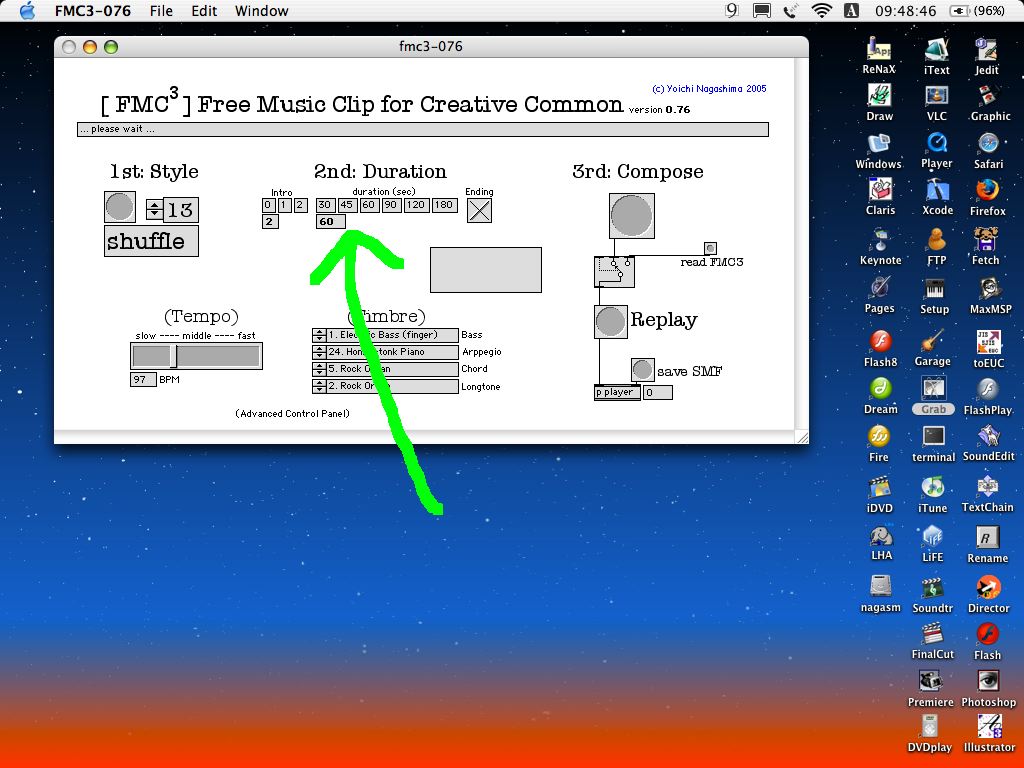
Task: Select intro length 0
Action: click(268, 205)
